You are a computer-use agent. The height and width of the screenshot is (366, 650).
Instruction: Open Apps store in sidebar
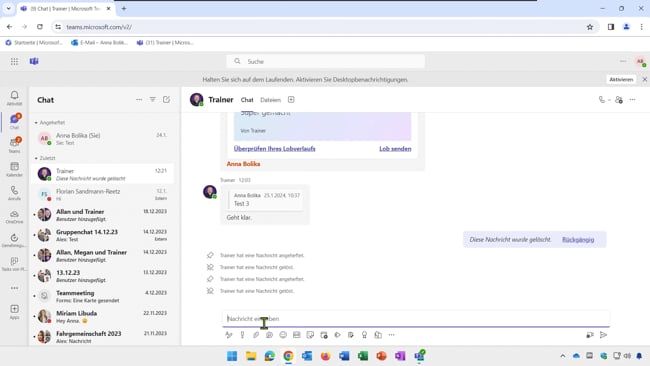pyautogui.click(x=15, y=311)
